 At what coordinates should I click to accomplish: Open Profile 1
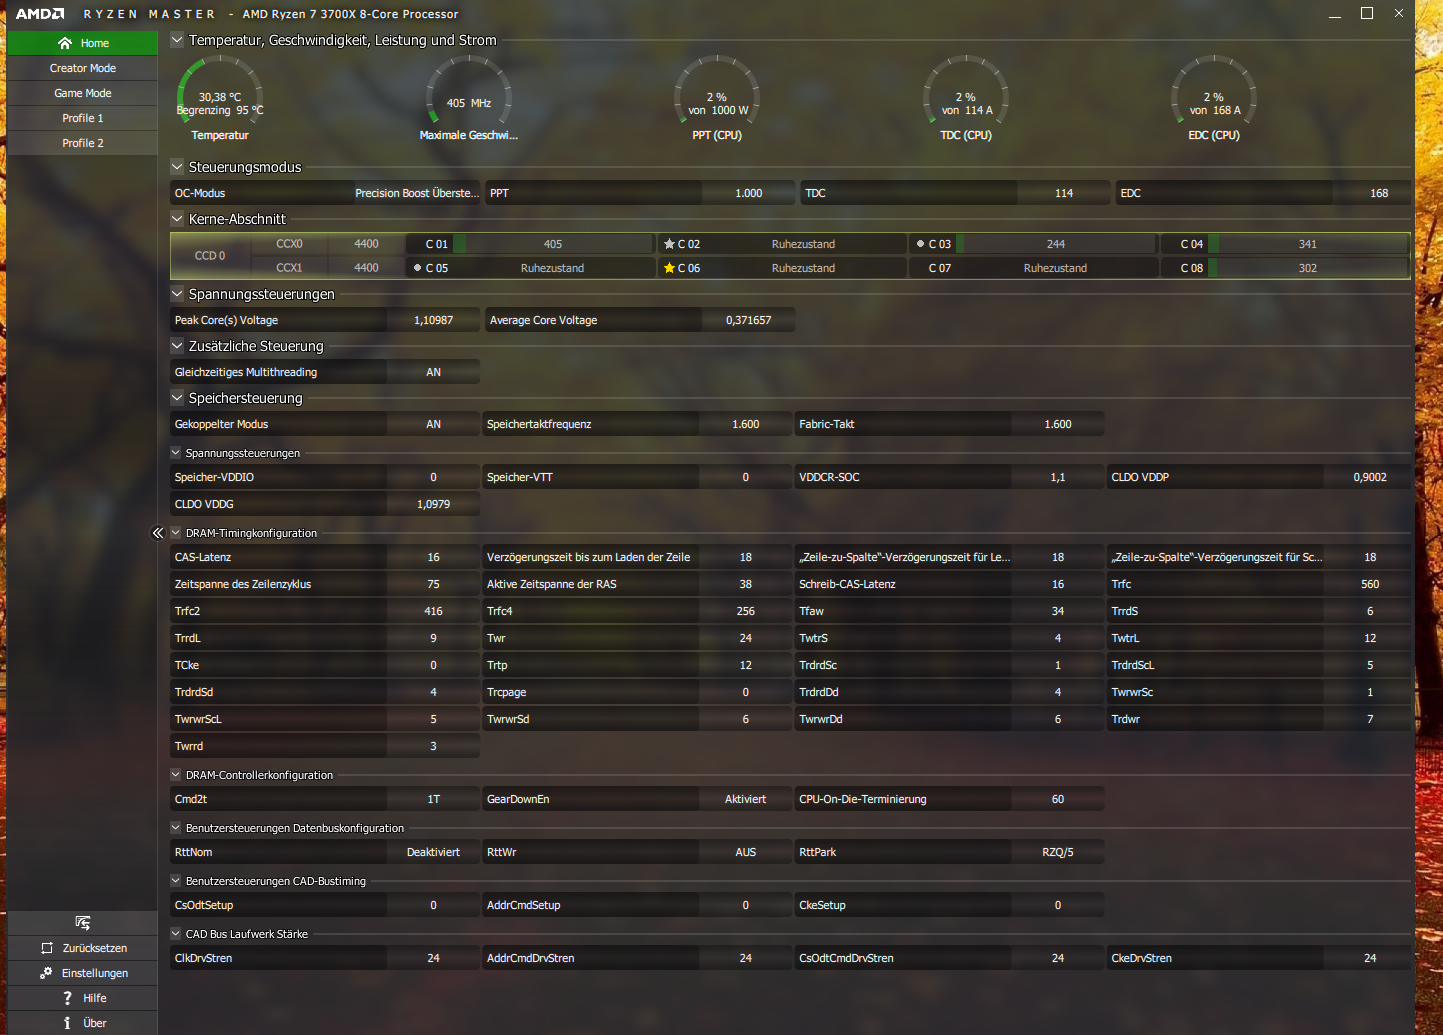[x=83, y=118]
